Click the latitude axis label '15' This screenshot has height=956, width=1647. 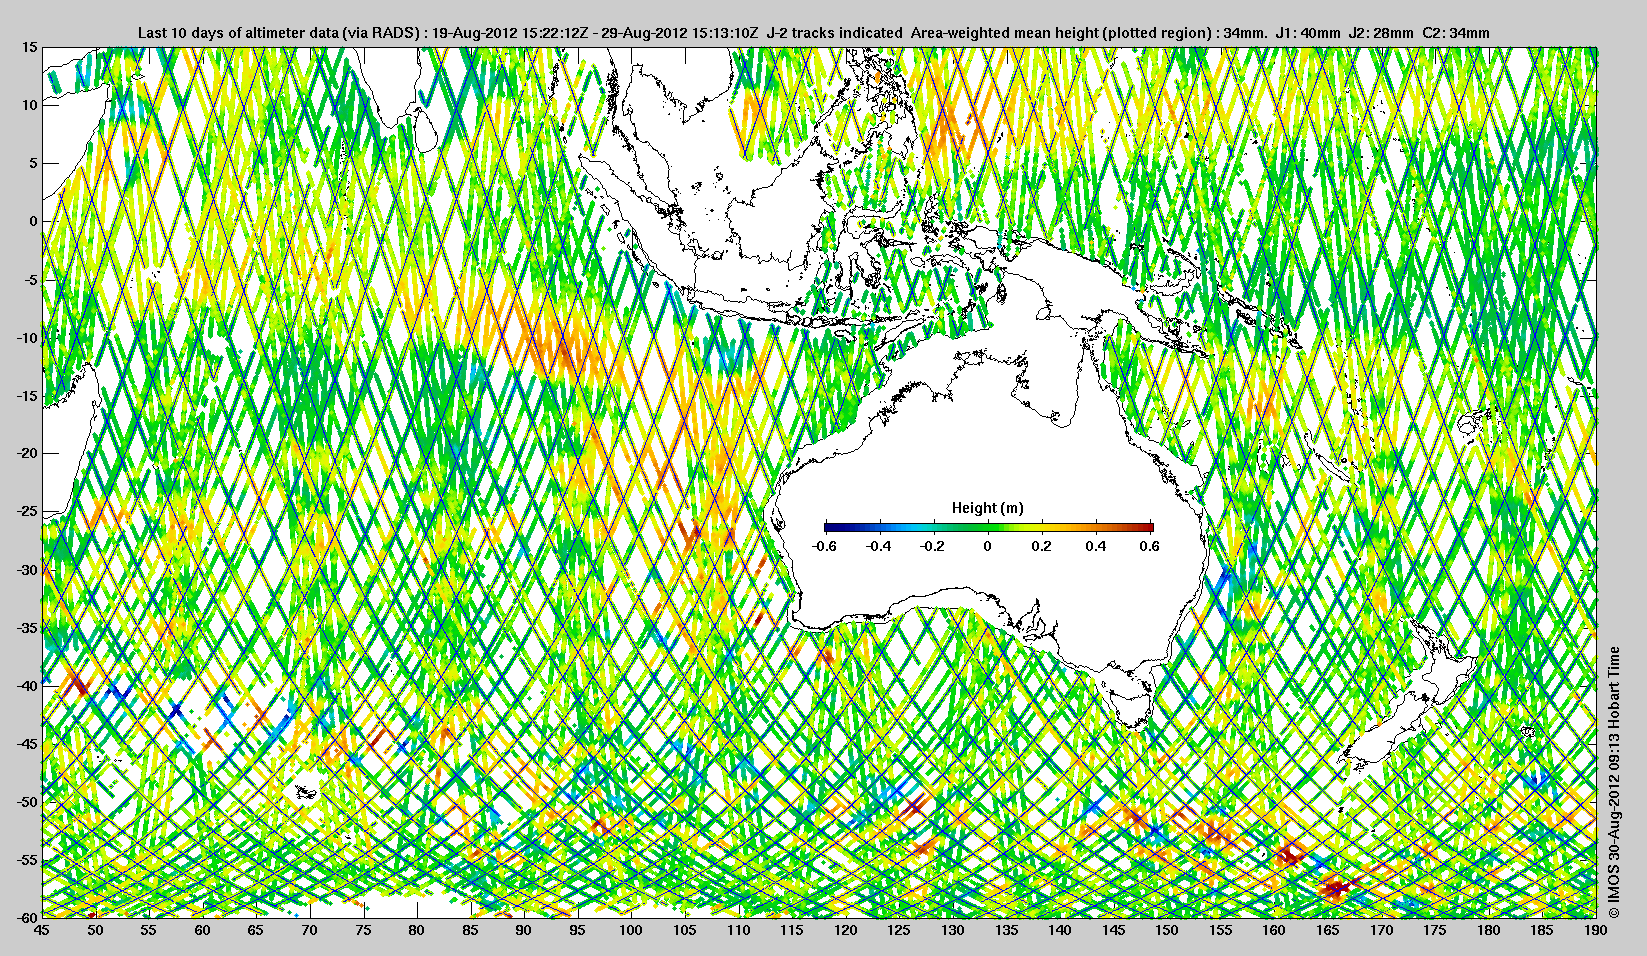pyautogui.click(x=30, y=48)
